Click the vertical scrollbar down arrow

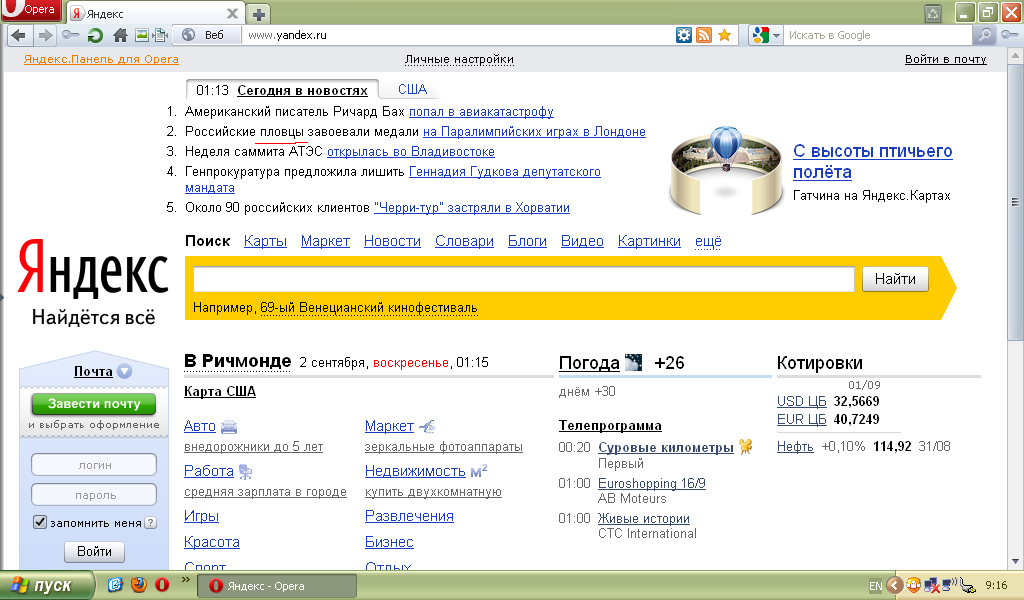tap(1015, 561)
